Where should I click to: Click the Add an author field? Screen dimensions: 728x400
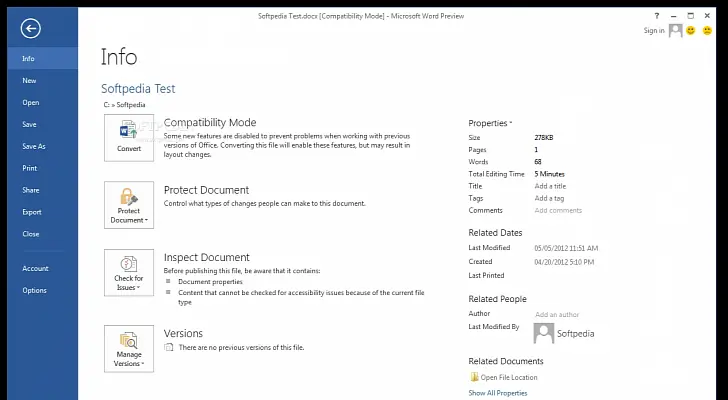(x=557, y=314)
